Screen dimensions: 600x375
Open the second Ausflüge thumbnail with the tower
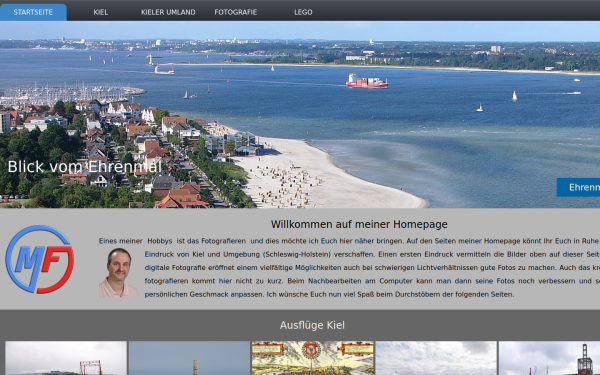pos(189,358)
